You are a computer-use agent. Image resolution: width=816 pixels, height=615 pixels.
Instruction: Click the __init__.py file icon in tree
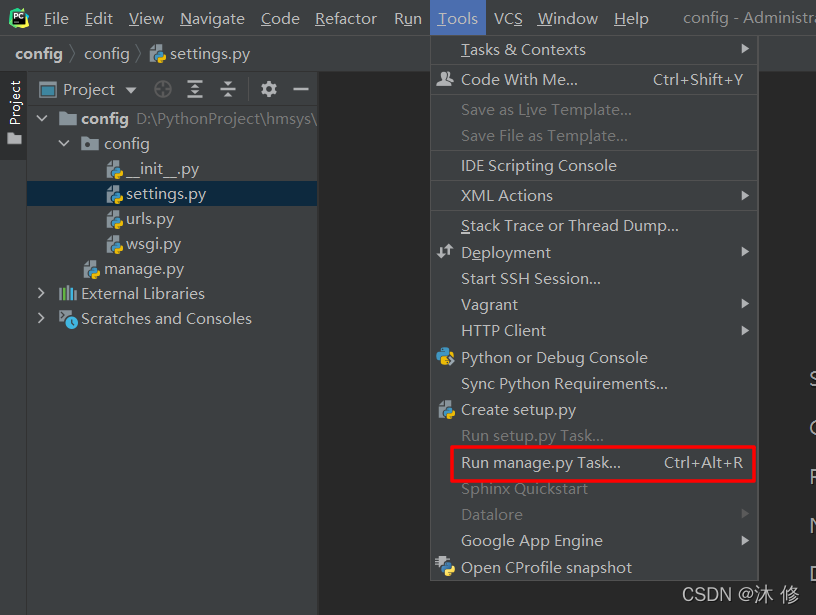[114, 170]
